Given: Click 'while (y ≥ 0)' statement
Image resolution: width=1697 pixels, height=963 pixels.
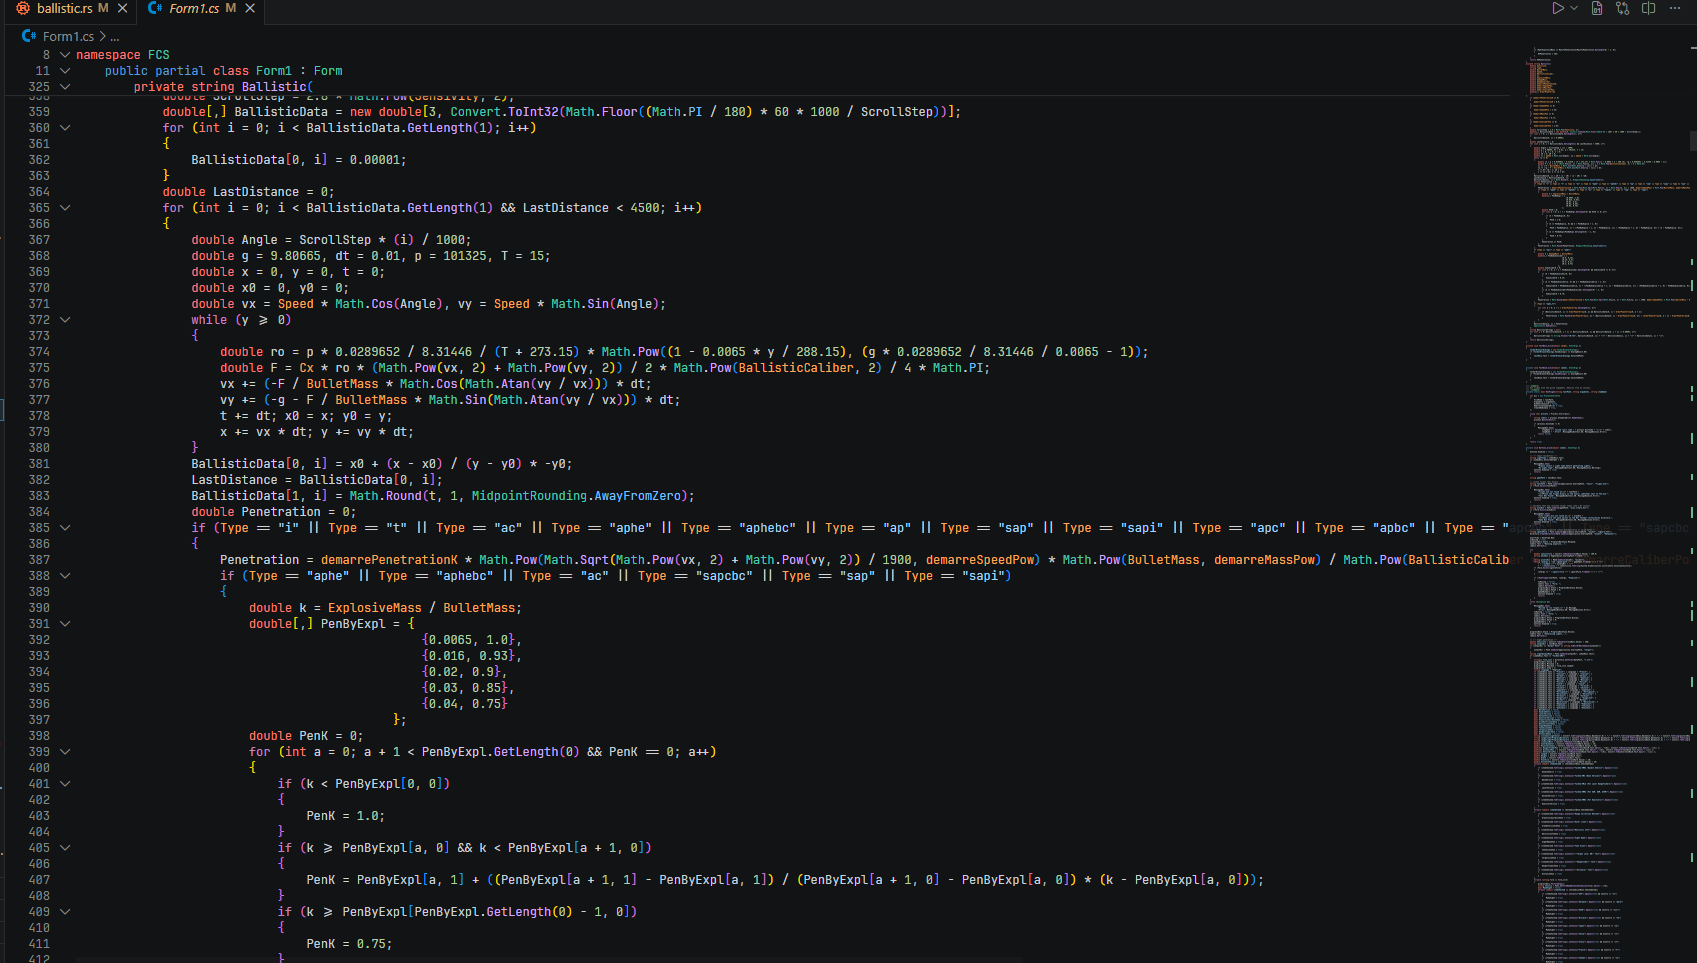Looking at the screenshot, I should 241,320.
